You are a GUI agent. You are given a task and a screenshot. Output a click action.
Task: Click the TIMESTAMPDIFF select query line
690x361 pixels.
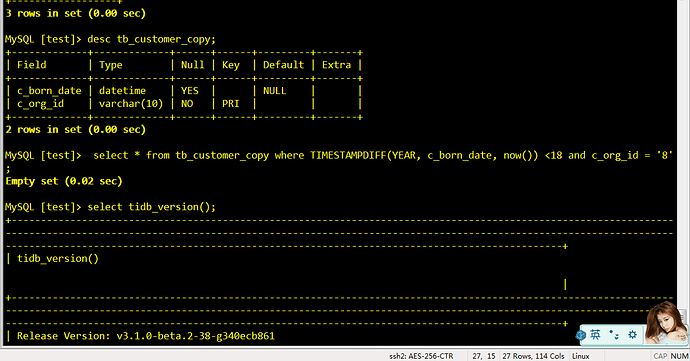[x=339, y=155]
